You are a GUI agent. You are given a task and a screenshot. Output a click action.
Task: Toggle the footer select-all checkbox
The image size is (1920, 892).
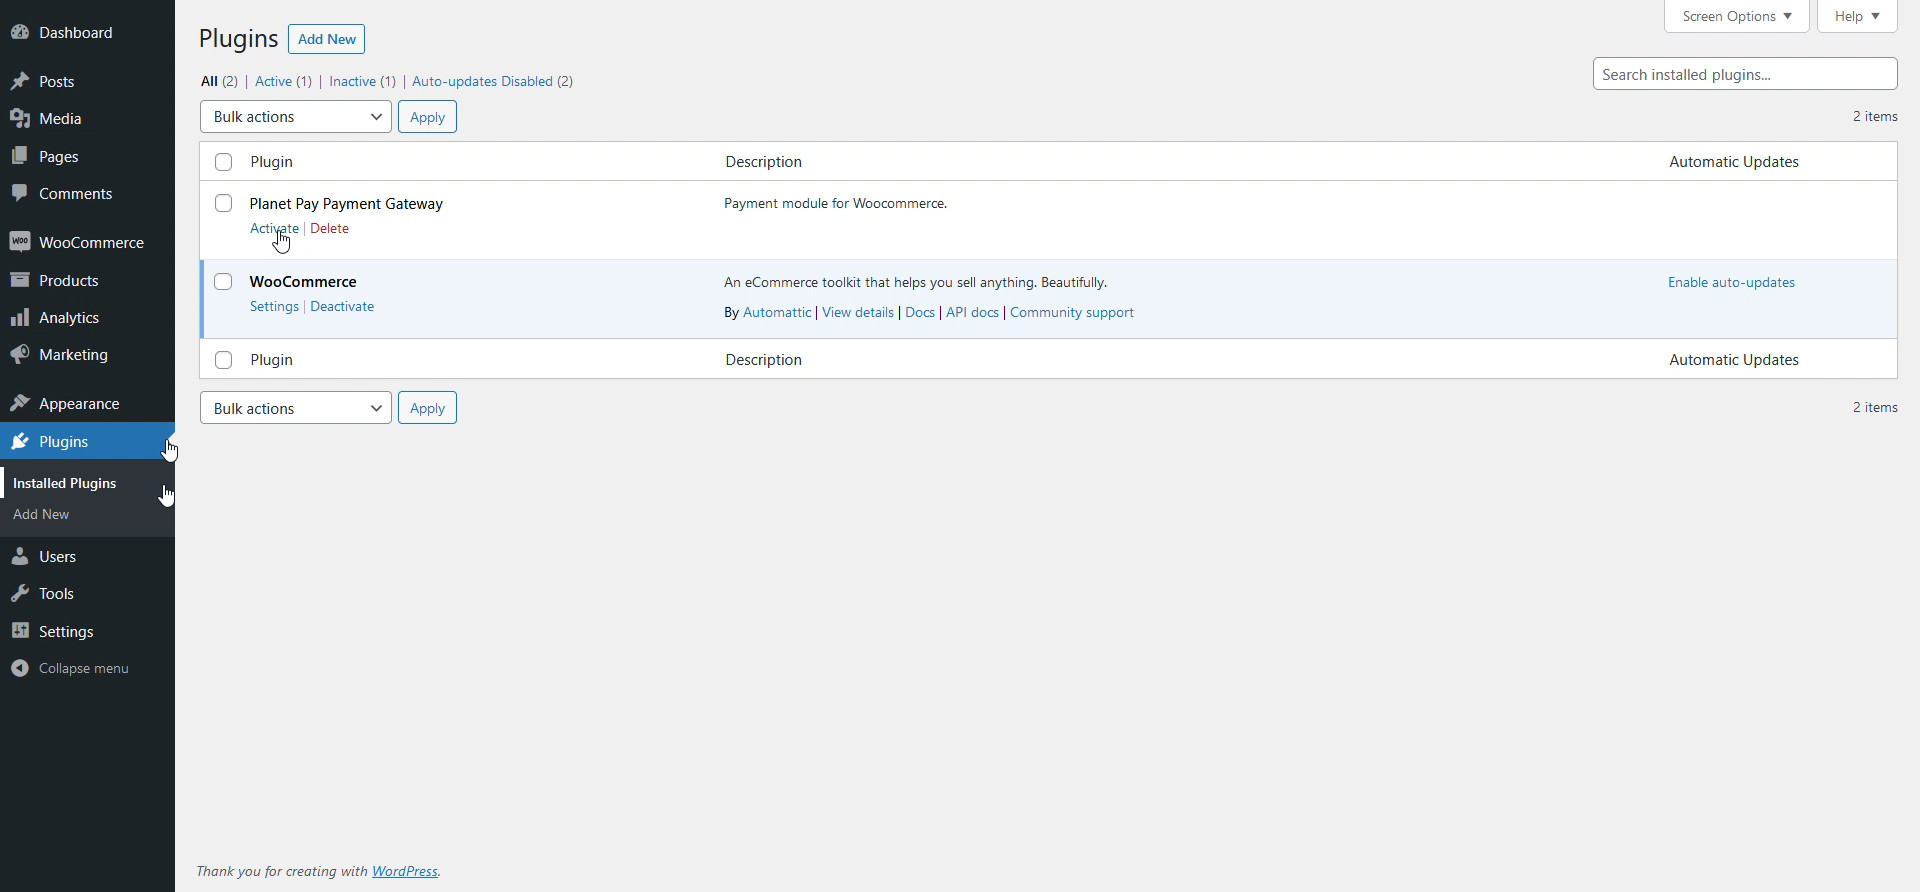pos(223,360)
